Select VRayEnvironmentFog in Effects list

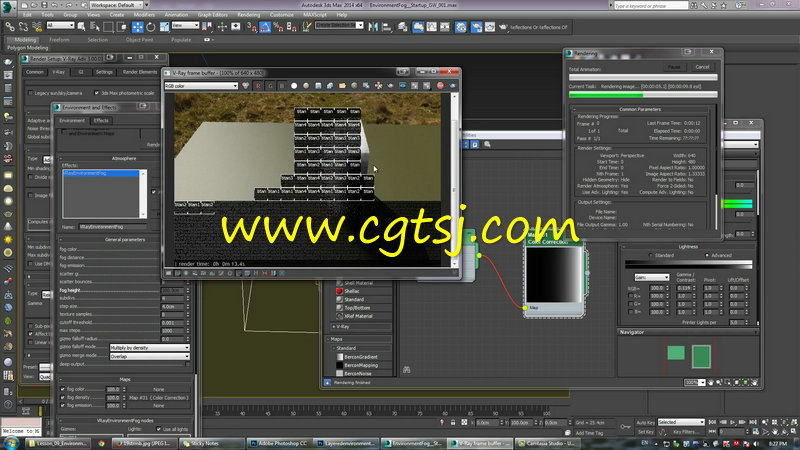101,173
